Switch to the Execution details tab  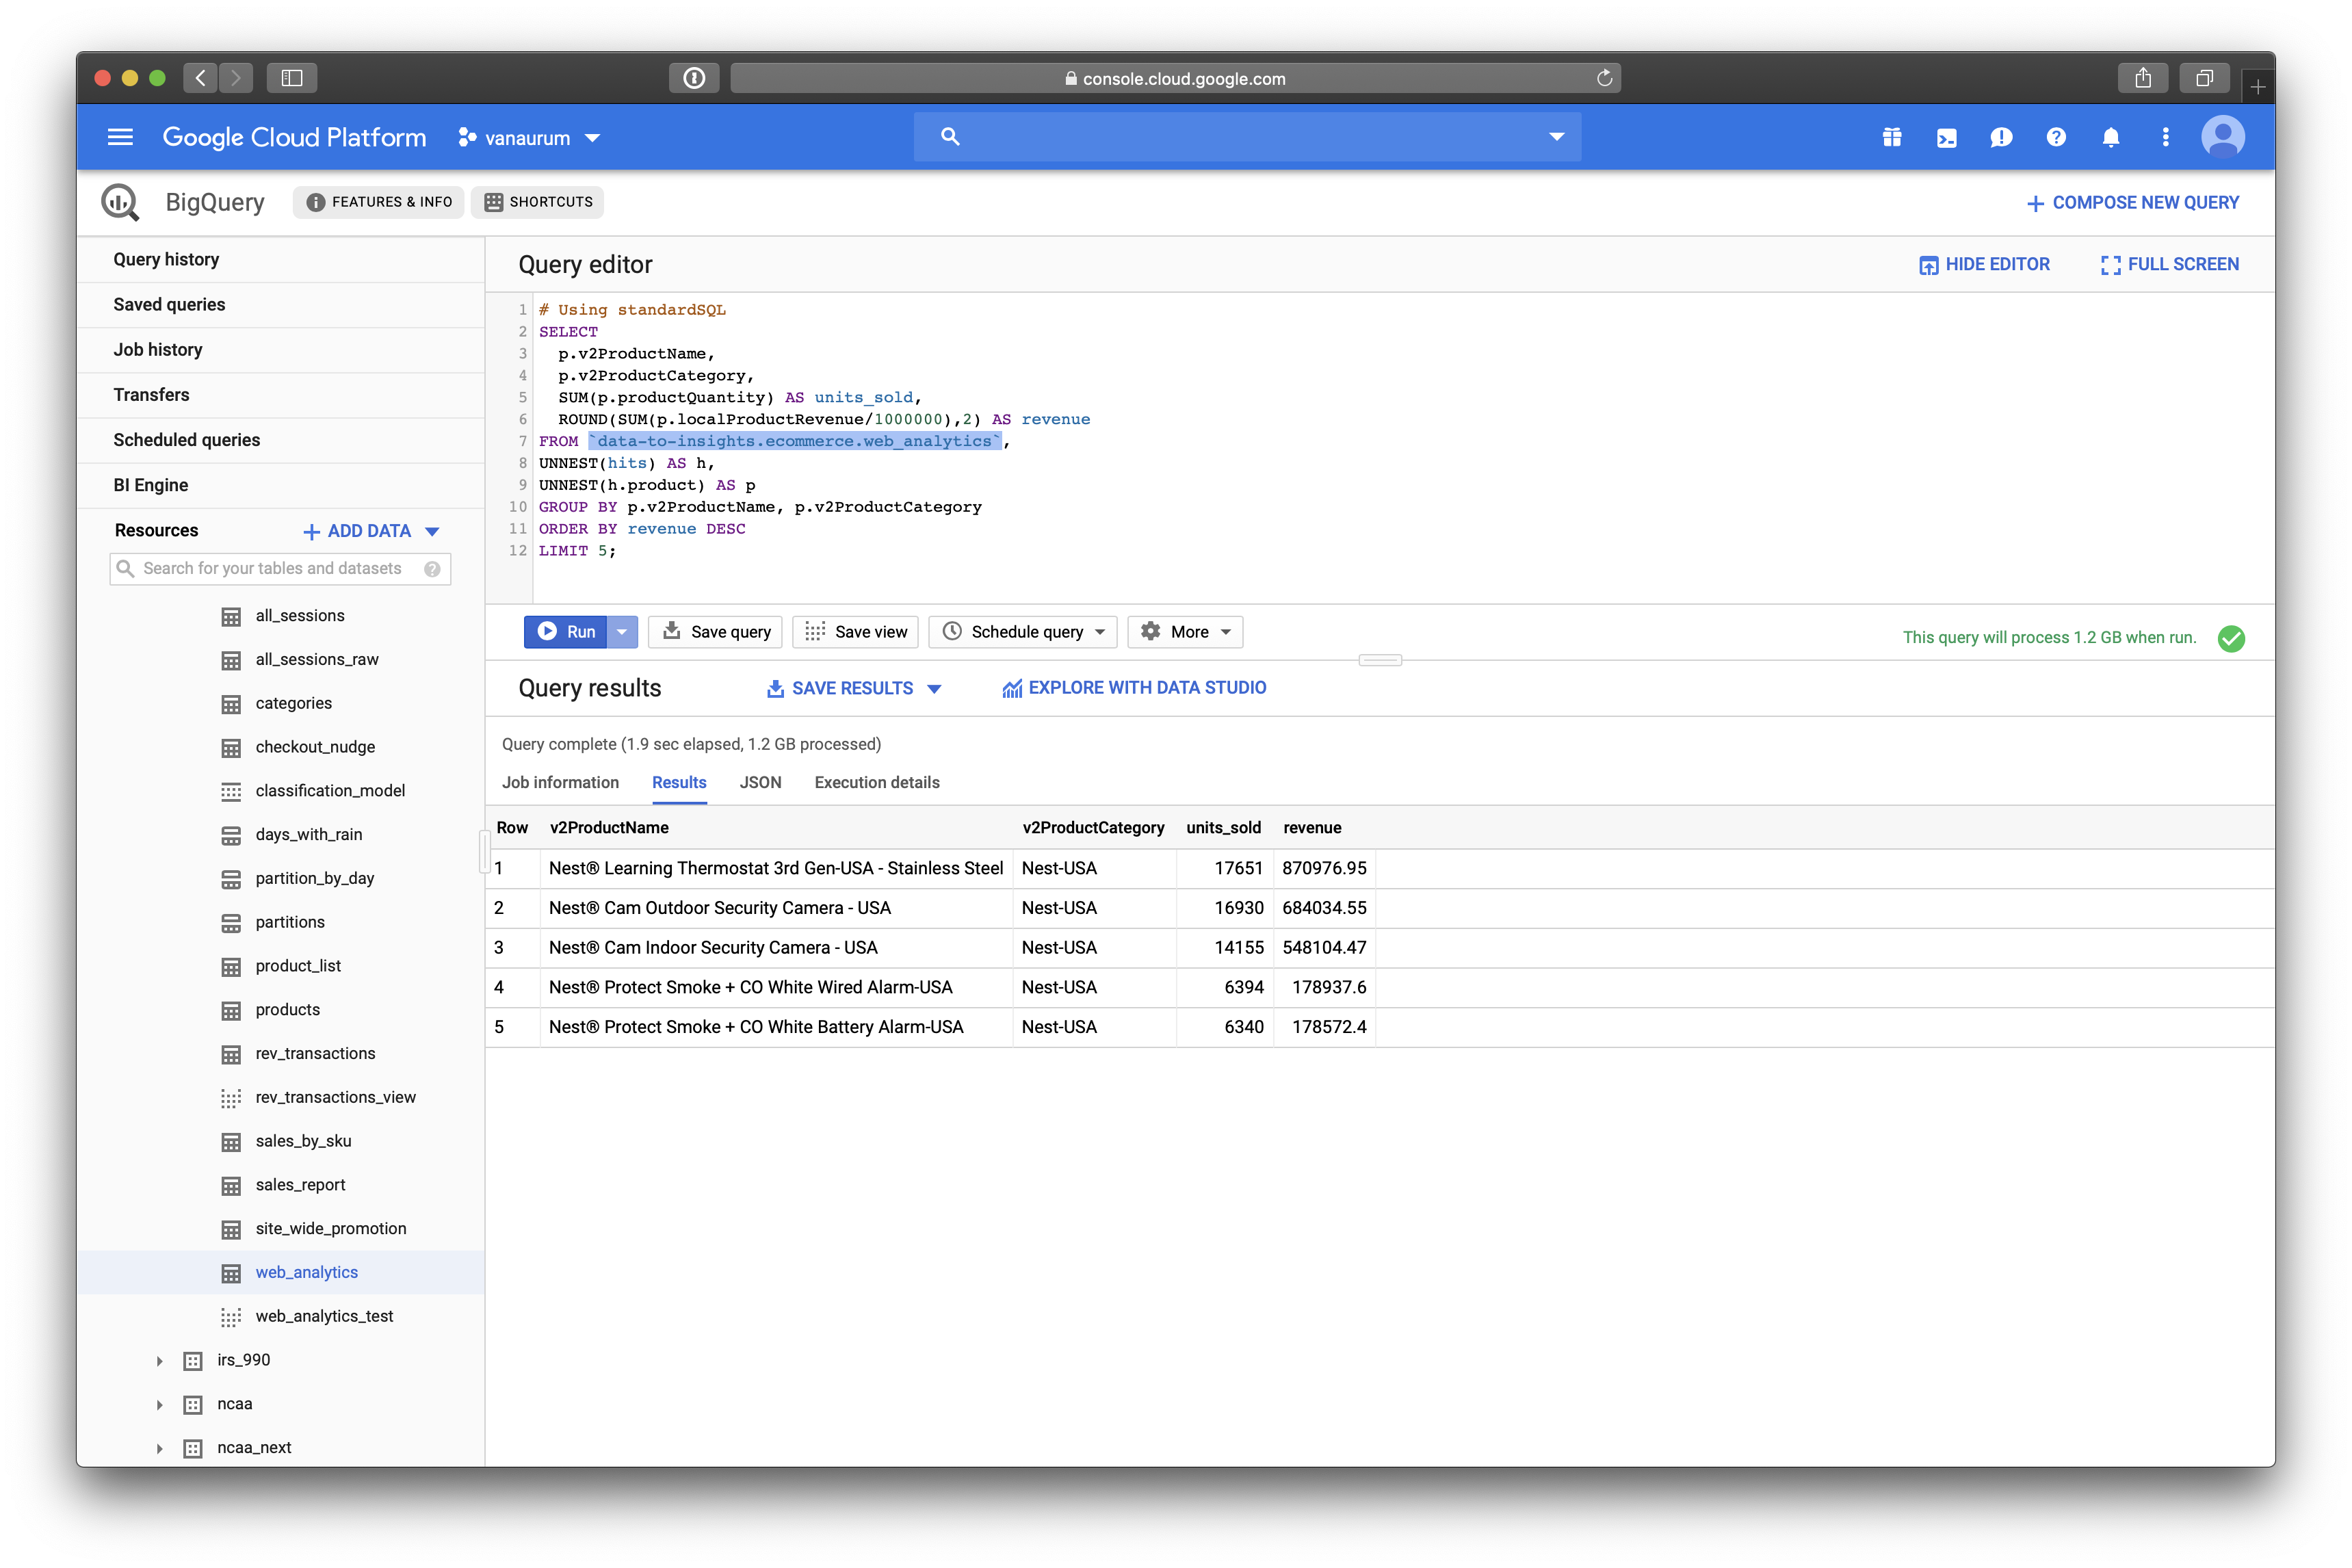[877, 783]
